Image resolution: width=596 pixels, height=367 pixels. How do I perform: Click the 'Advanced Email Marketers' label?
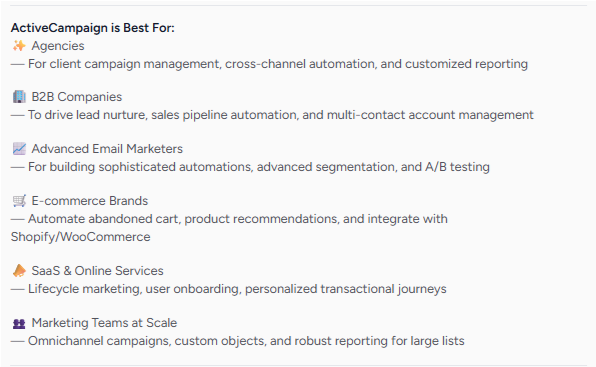[107, 149]
